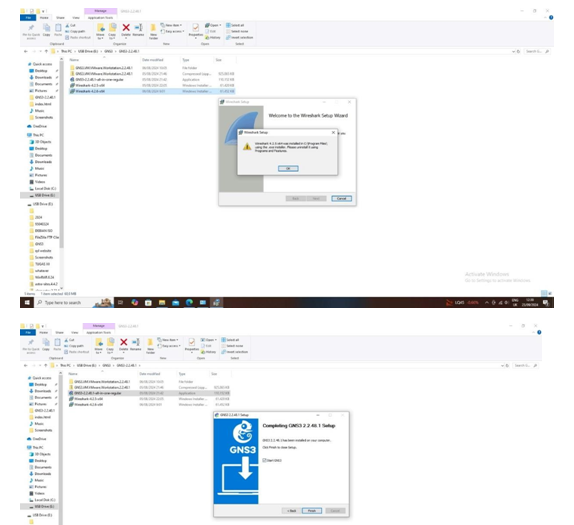Click the Copy to icon in the upper ribbon

click(112, 31)
